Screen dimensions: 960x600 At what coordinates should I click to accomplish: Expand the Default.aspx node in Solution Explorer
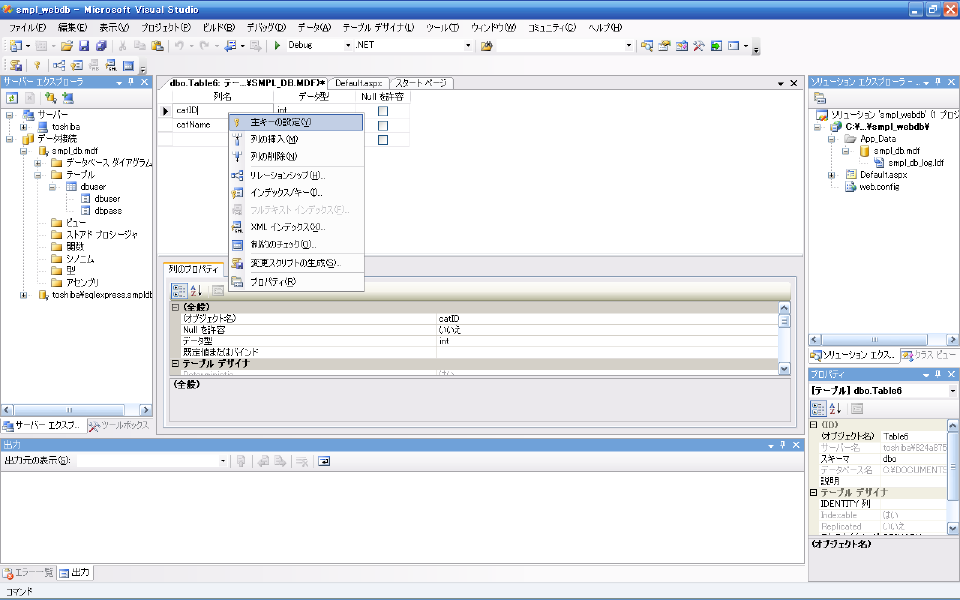(831, 175)
